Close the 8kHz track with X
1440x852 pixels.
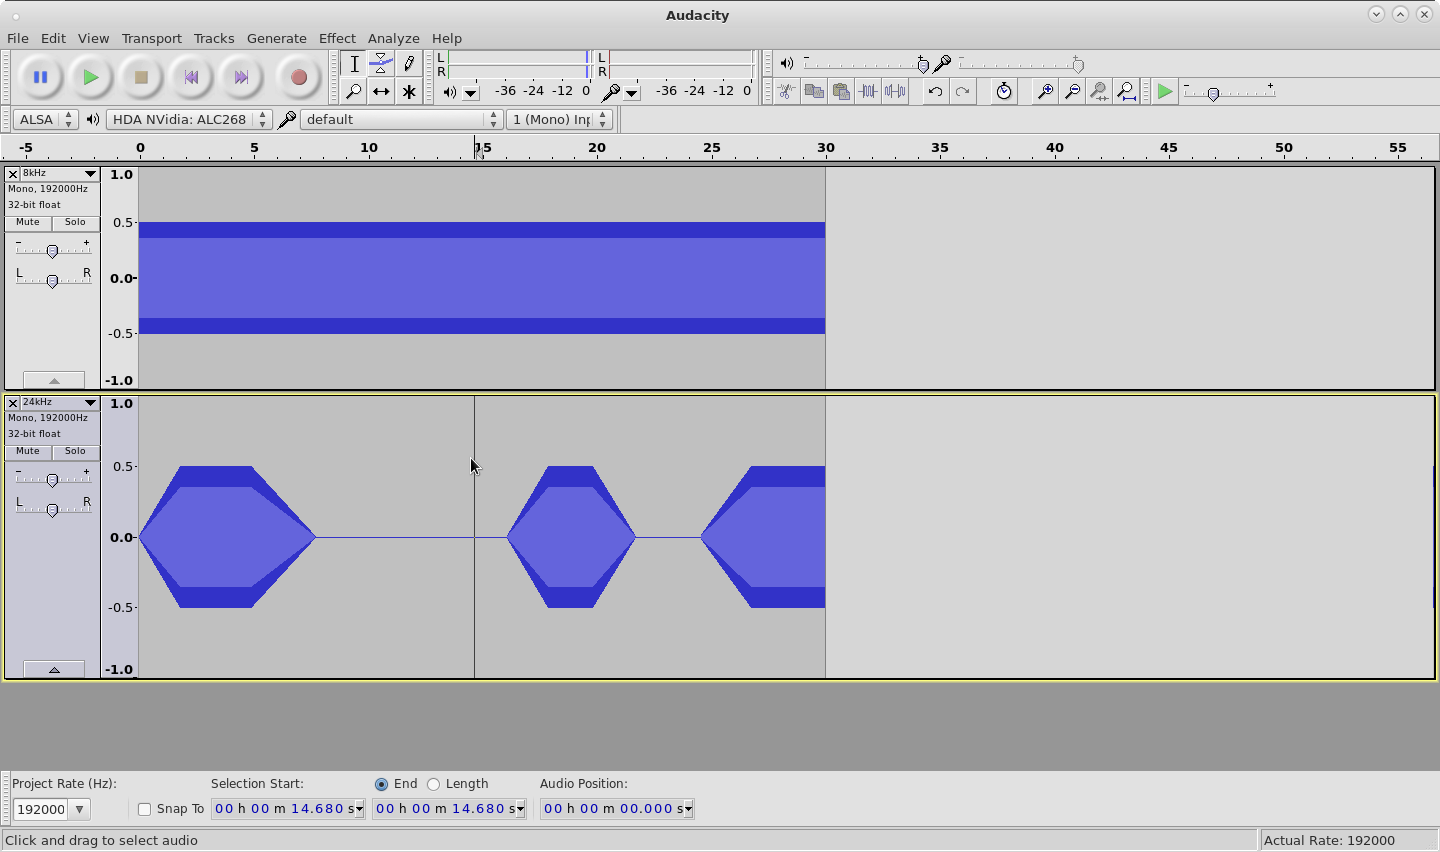13,174
